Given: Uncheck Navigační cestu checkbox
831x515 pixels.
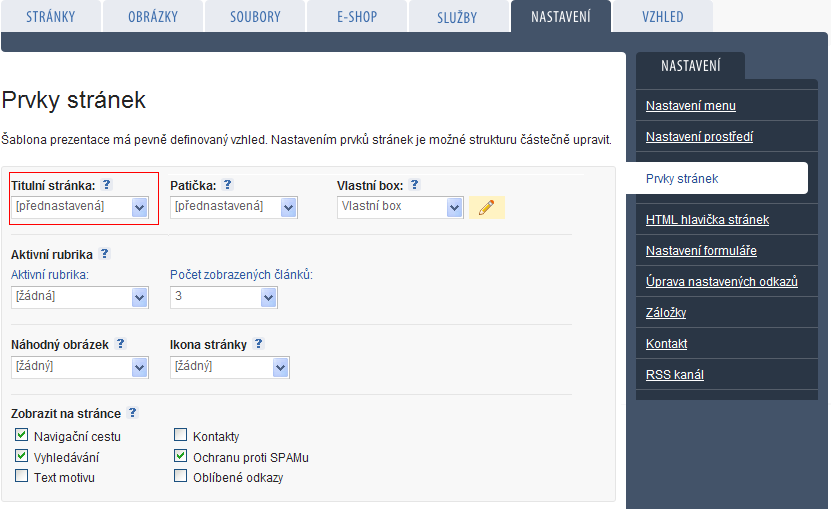Looking at the screenshot, I should (x=21, y=435).
